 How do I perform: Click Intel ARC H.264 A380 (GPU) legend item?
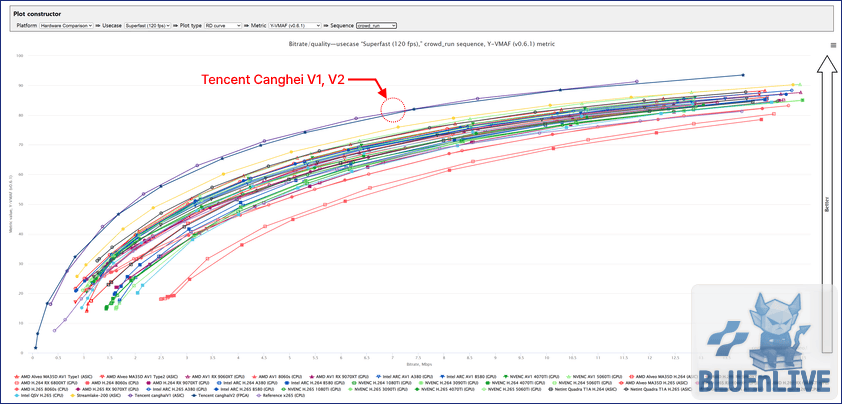(247, 383)
